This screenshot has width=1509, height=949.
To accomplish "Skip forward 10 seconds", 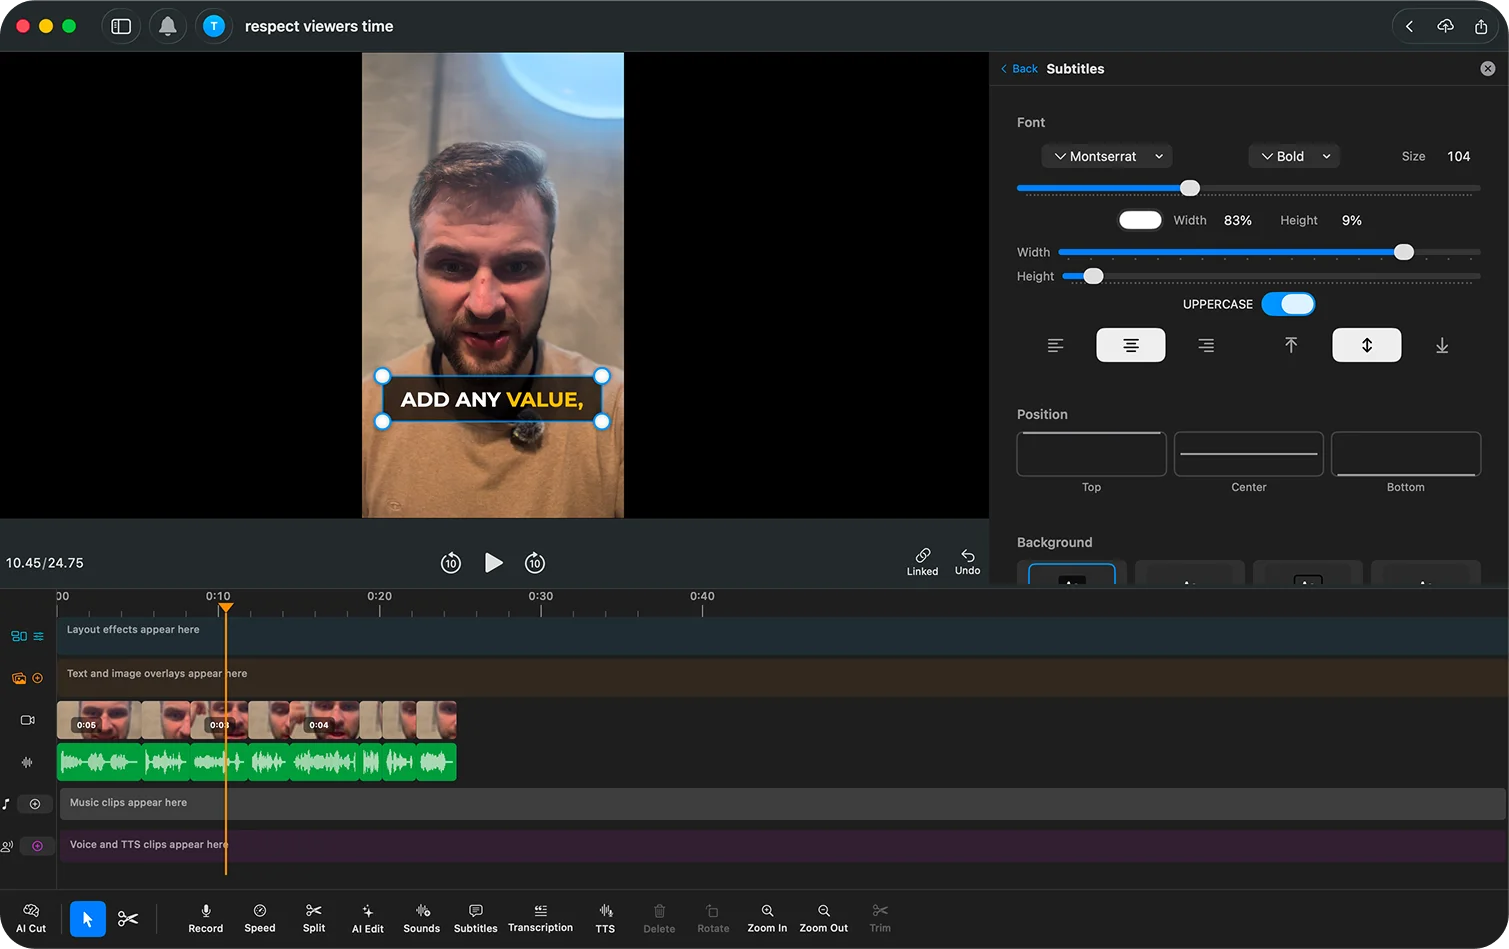I will coord(535,563).
